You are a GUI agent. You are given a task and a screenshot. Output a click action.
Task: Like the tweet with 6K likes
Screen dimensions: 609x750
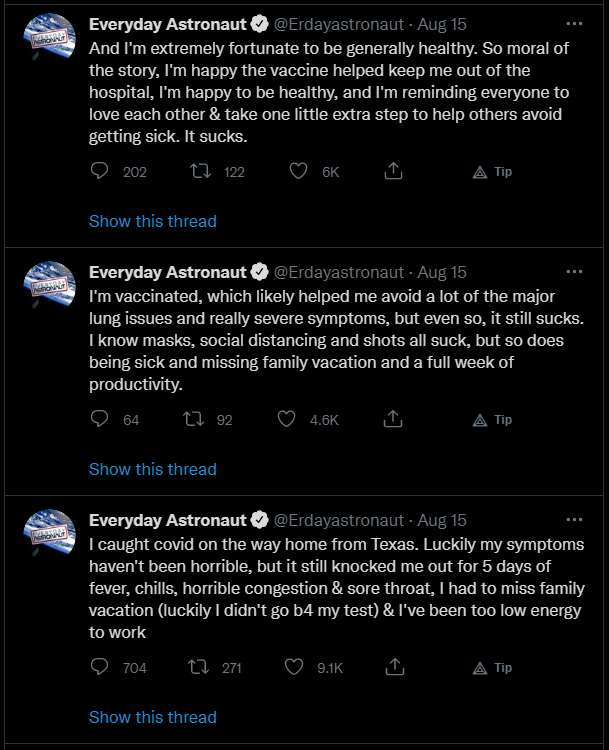click(298, 171)
